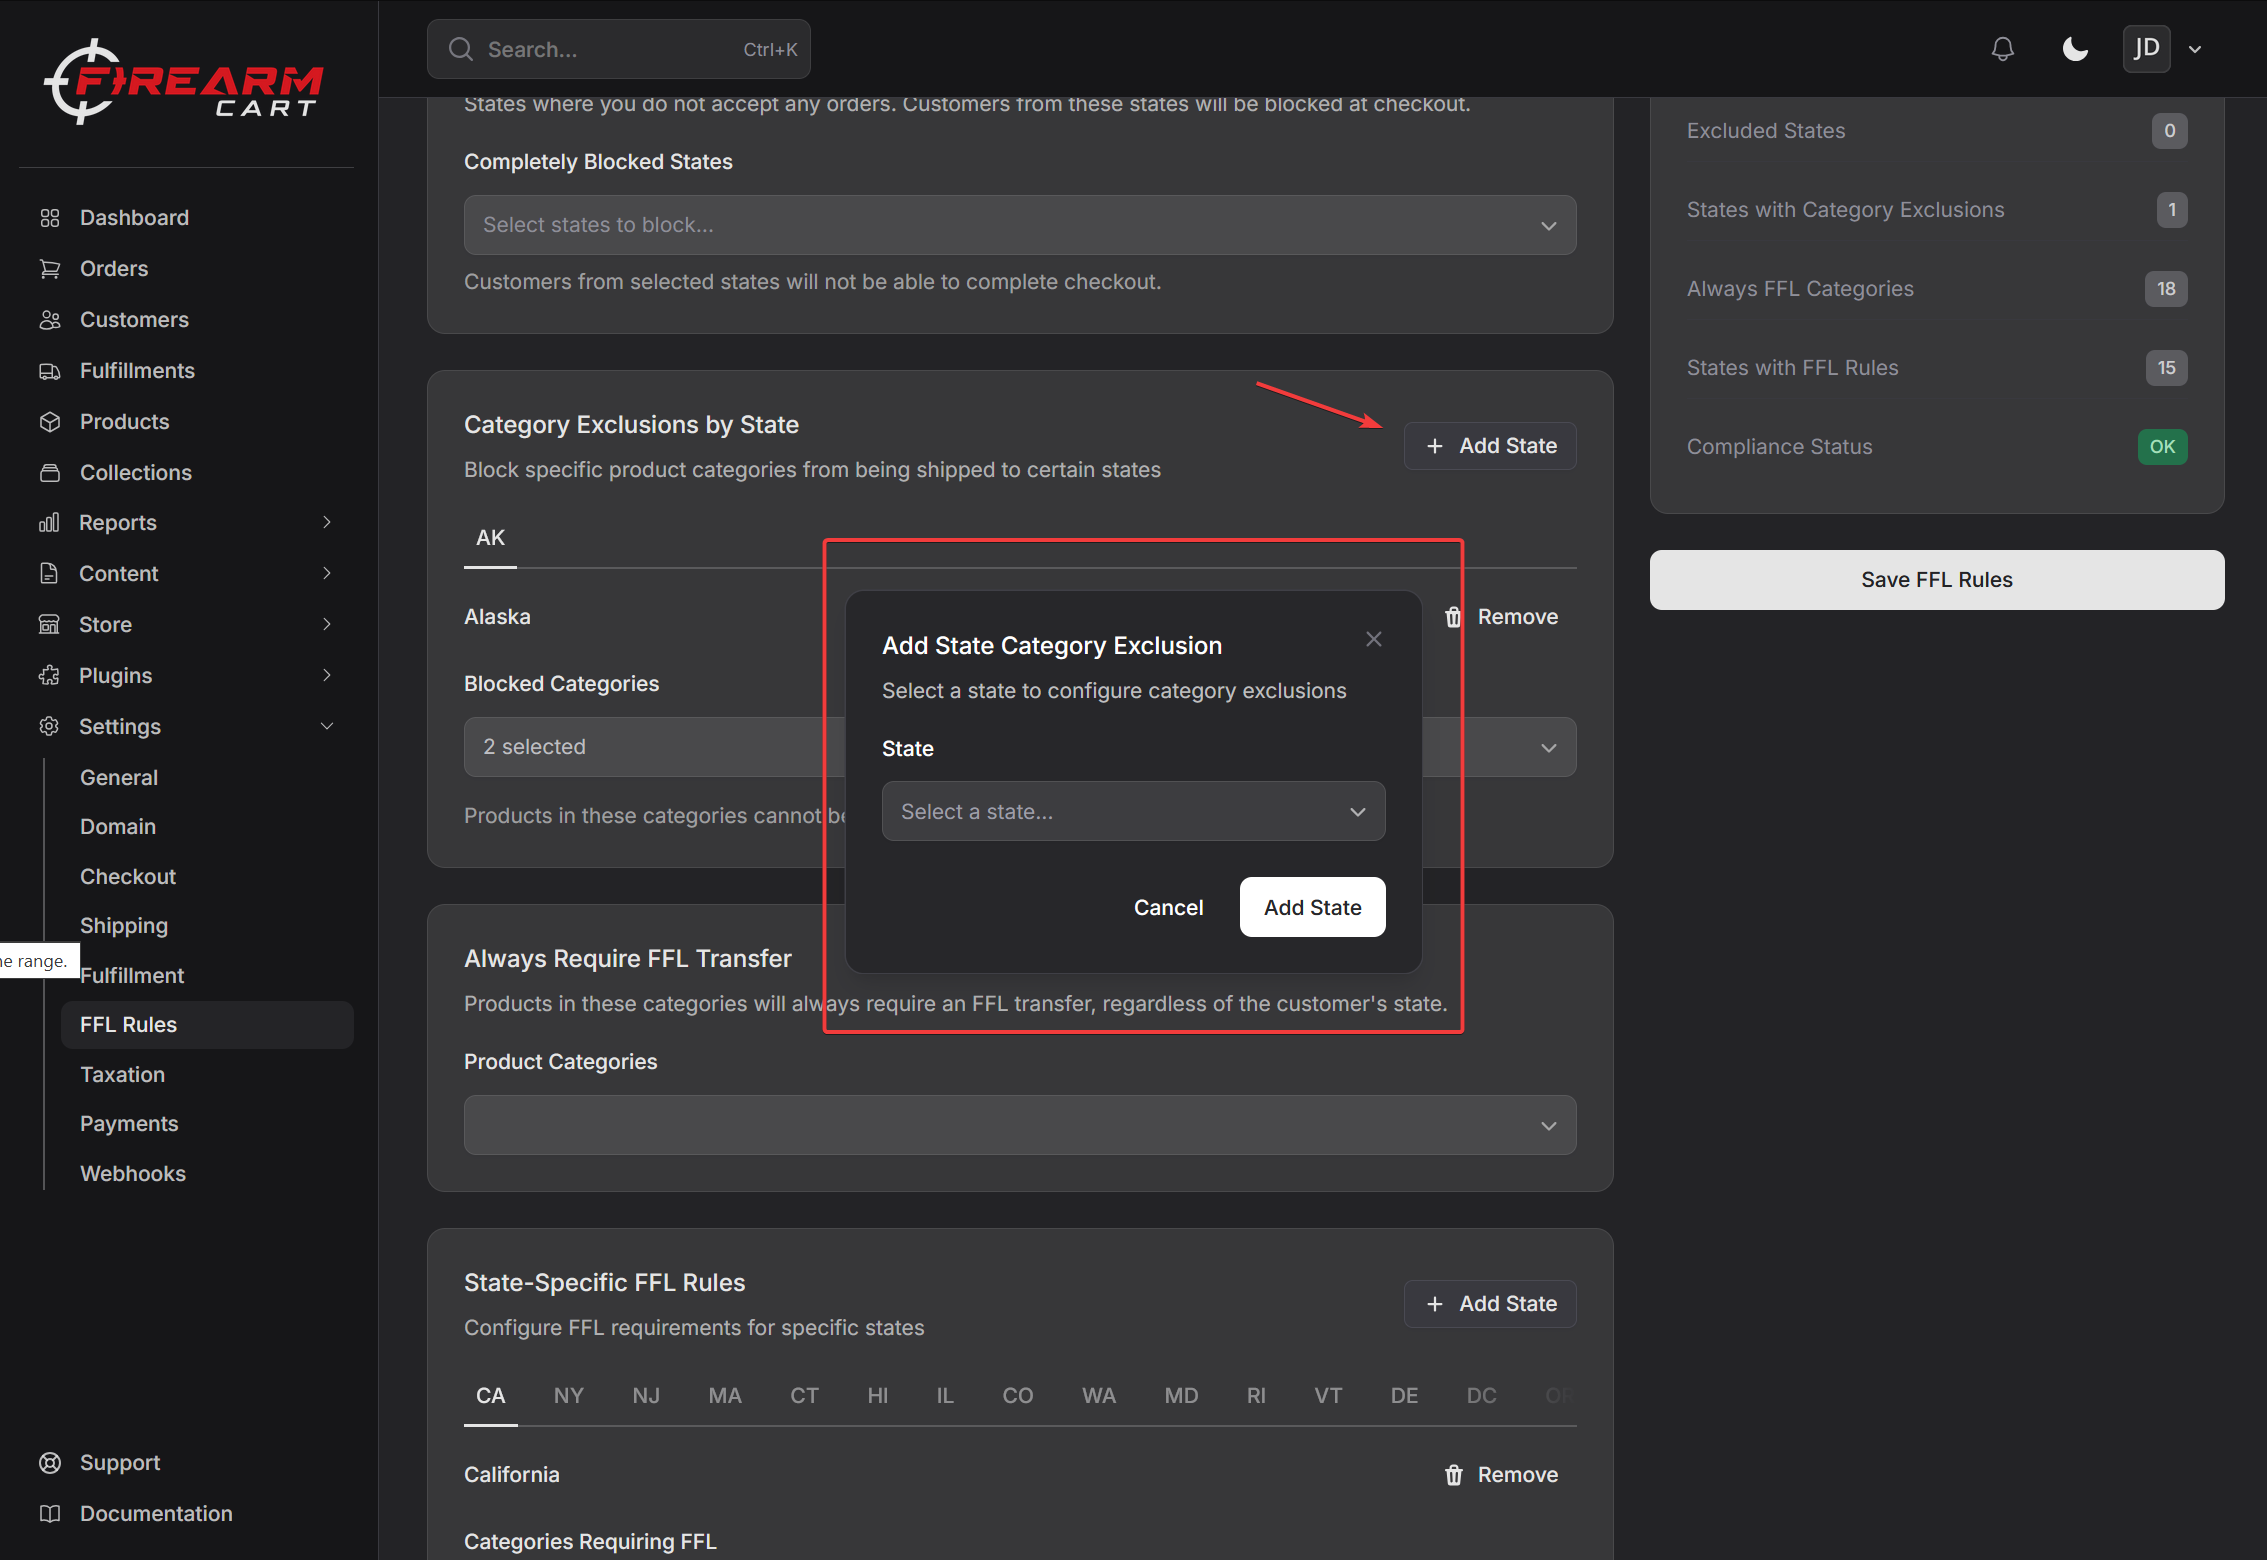Click the Reports chart icon
The width and height of the screenshot is (2267, 1560).
pyautogui.click(x=49, y=523)
